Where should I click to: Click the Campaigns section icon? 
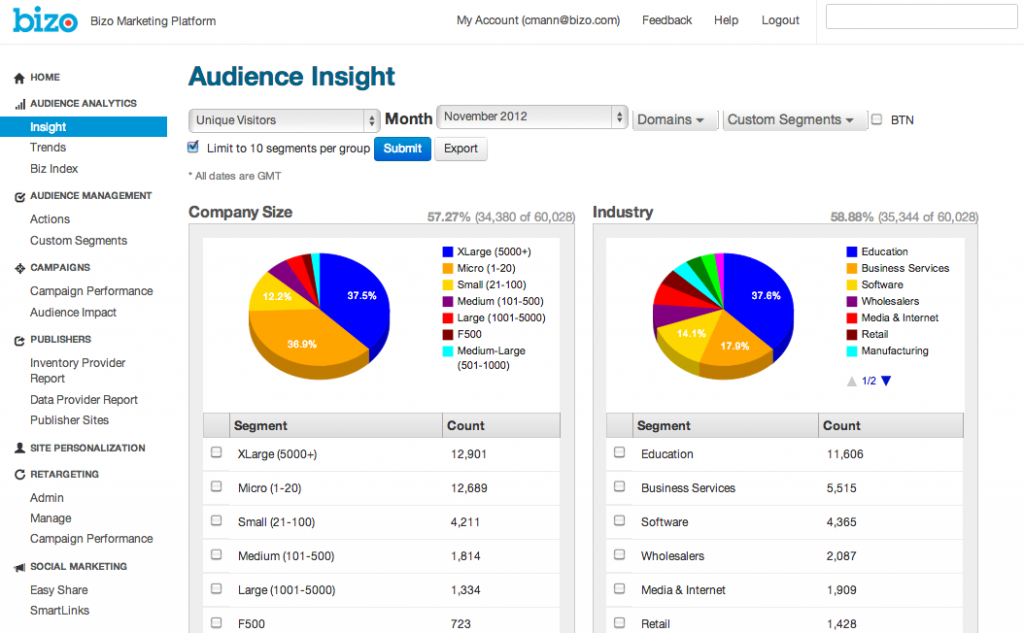20,268
